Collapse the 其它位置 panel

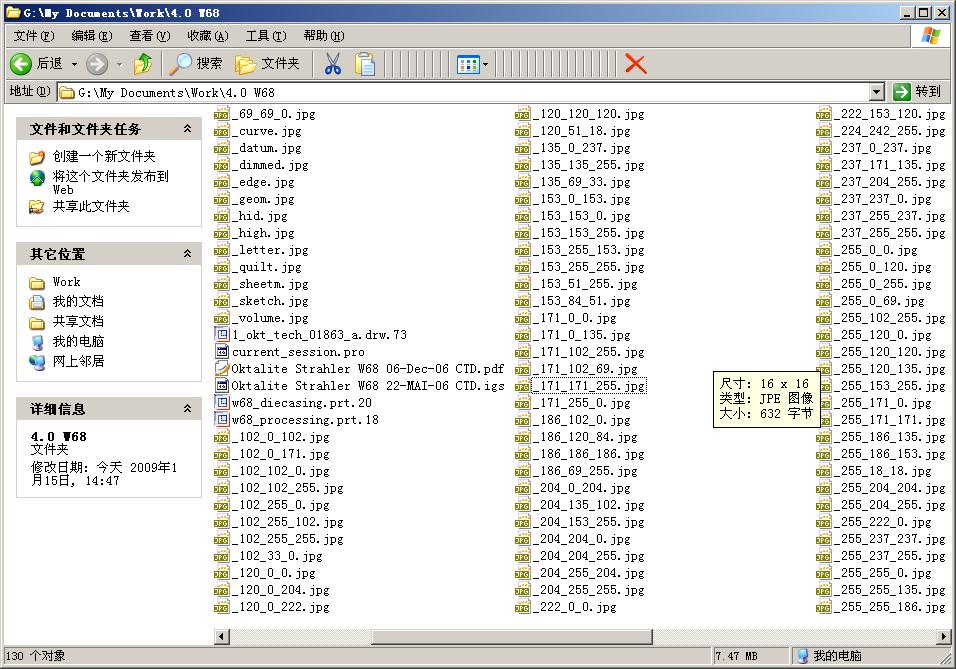pyautogui.click(x=187, y=254)
